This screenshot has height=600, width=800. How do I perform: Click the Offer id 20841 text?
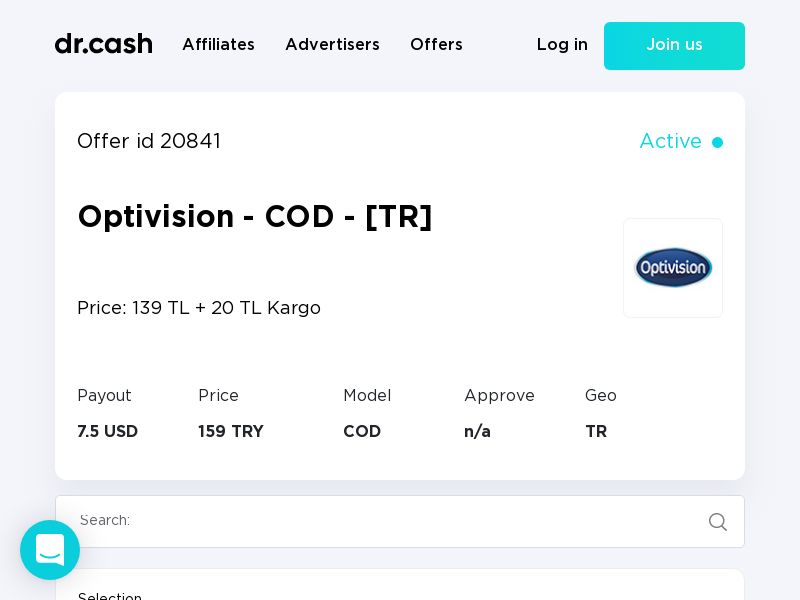click(x=149, y=142)
